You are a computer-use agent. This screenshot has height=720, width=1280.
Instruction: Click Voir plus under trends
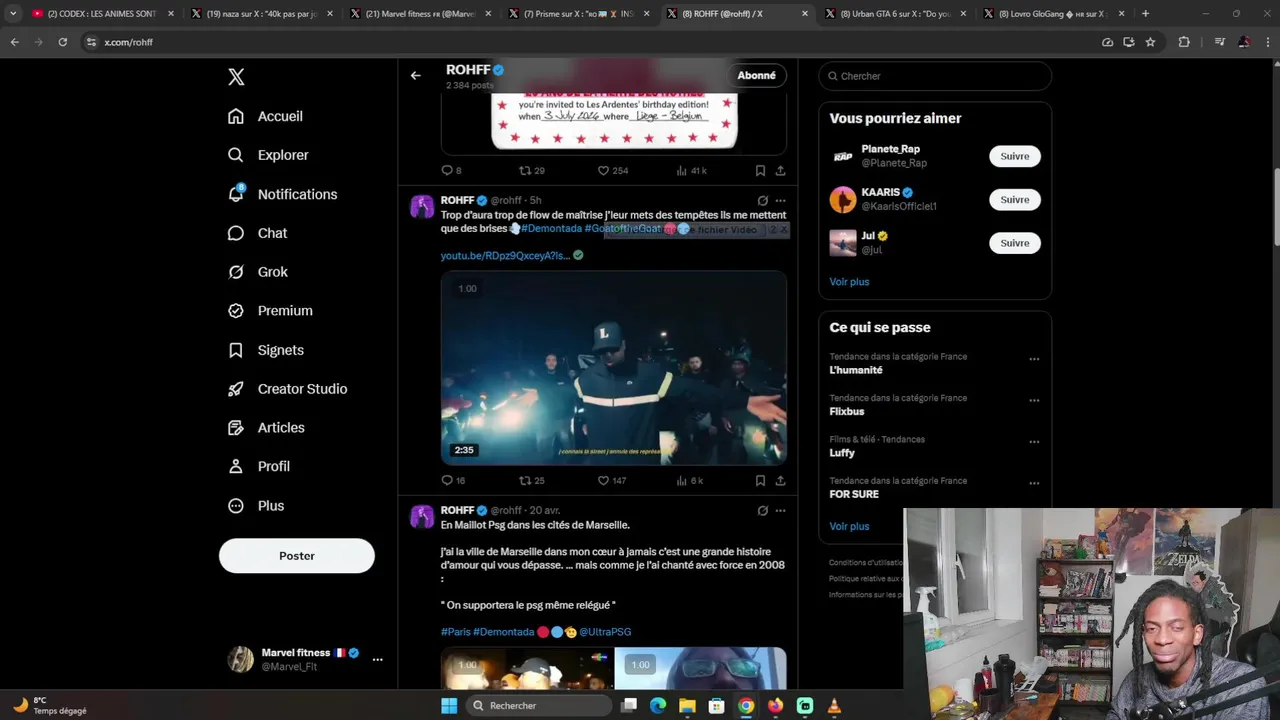[x=849, y=526]
